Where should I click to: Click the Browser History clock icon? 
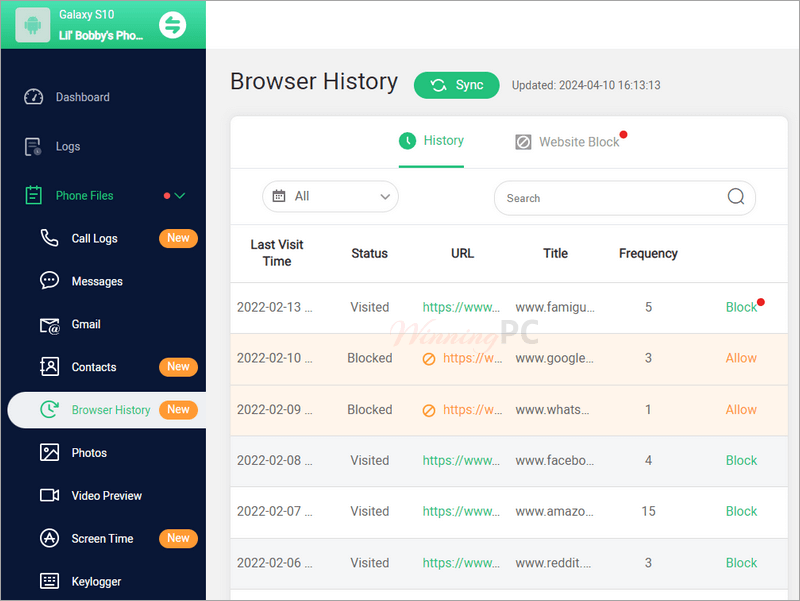tap(49, 409)
